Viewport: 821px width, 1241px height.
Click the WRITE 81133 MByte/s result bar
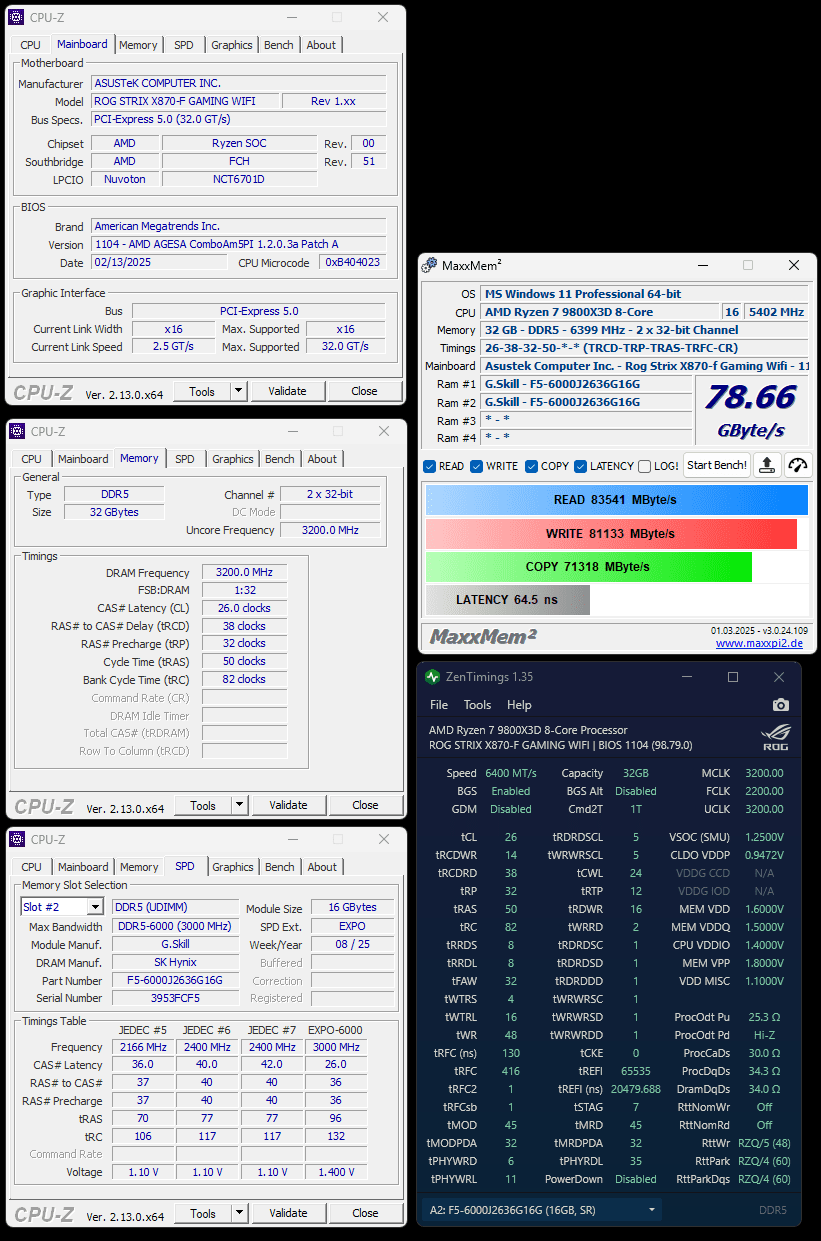click(611, 534)
